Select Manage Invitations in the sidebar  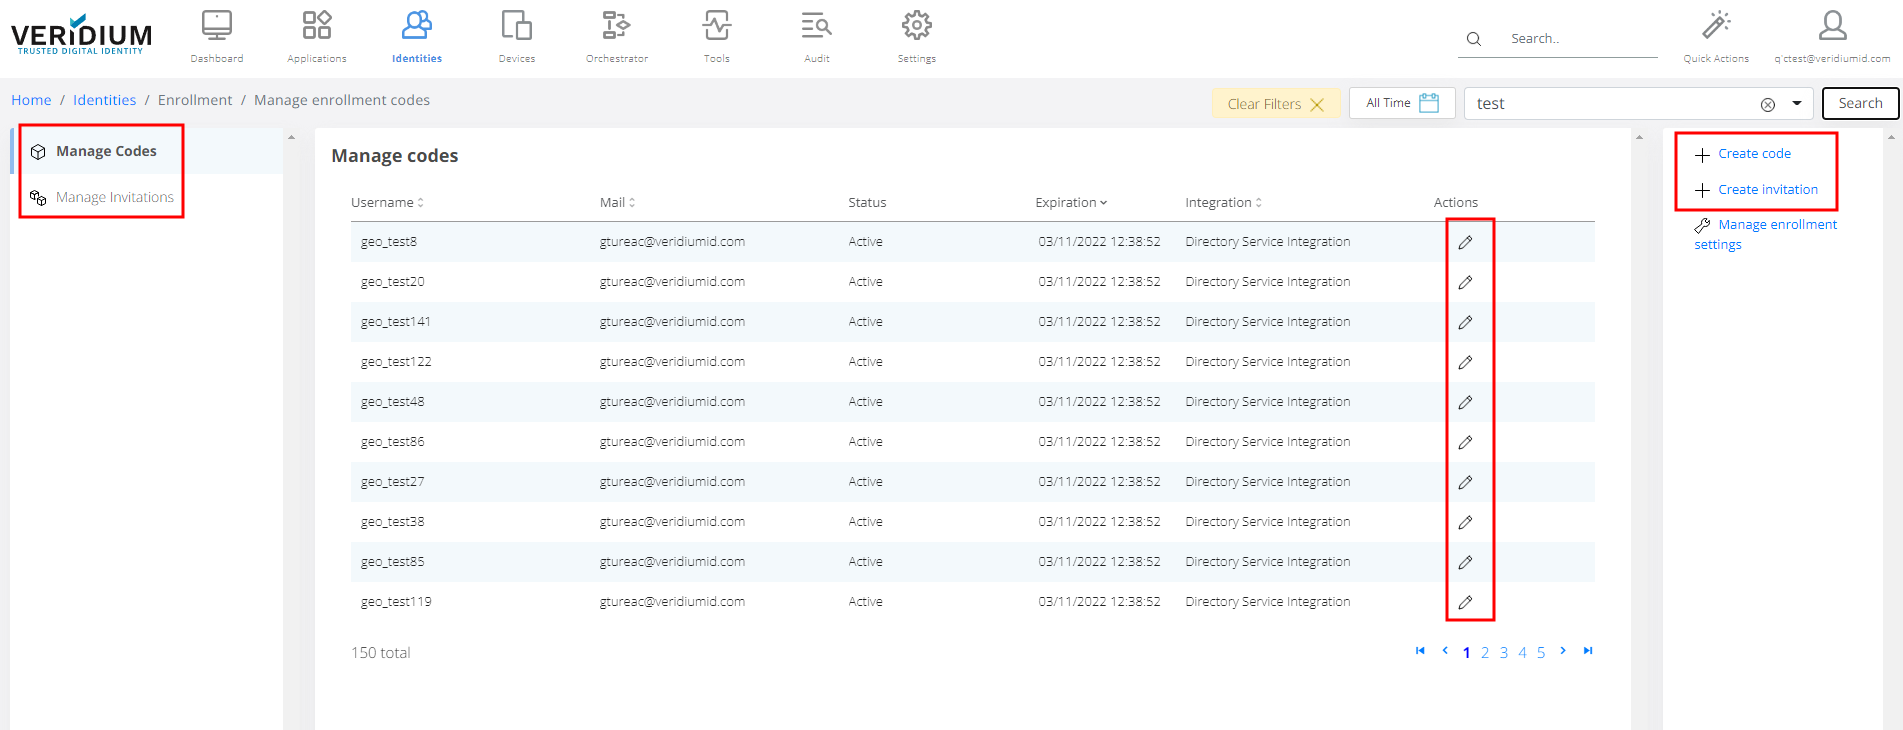point(114,197)
